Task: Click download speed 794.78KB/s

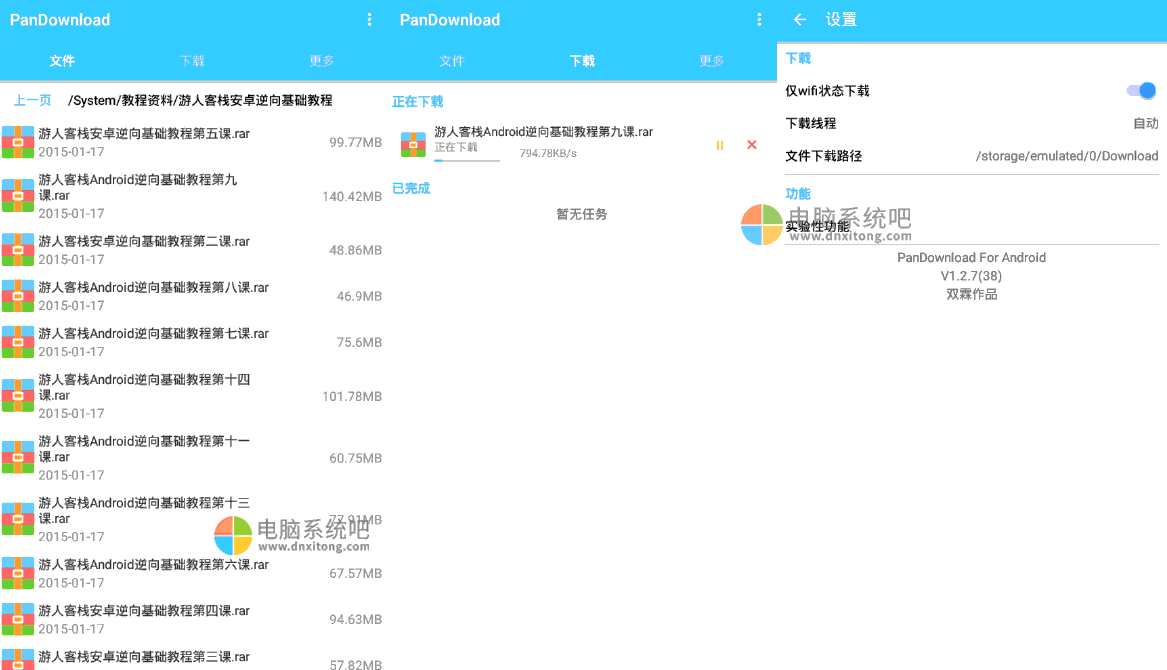Action: point(548,153)
